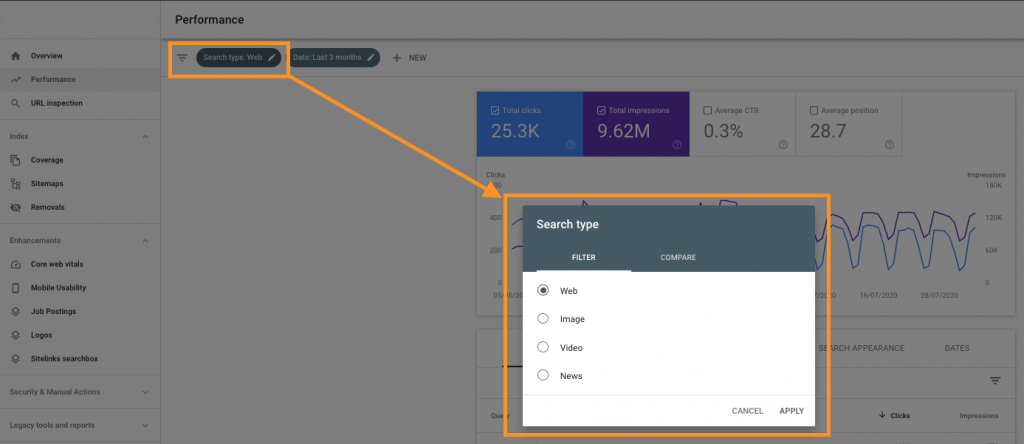
Task: Click the Performance page title
Action: (209, 20)
